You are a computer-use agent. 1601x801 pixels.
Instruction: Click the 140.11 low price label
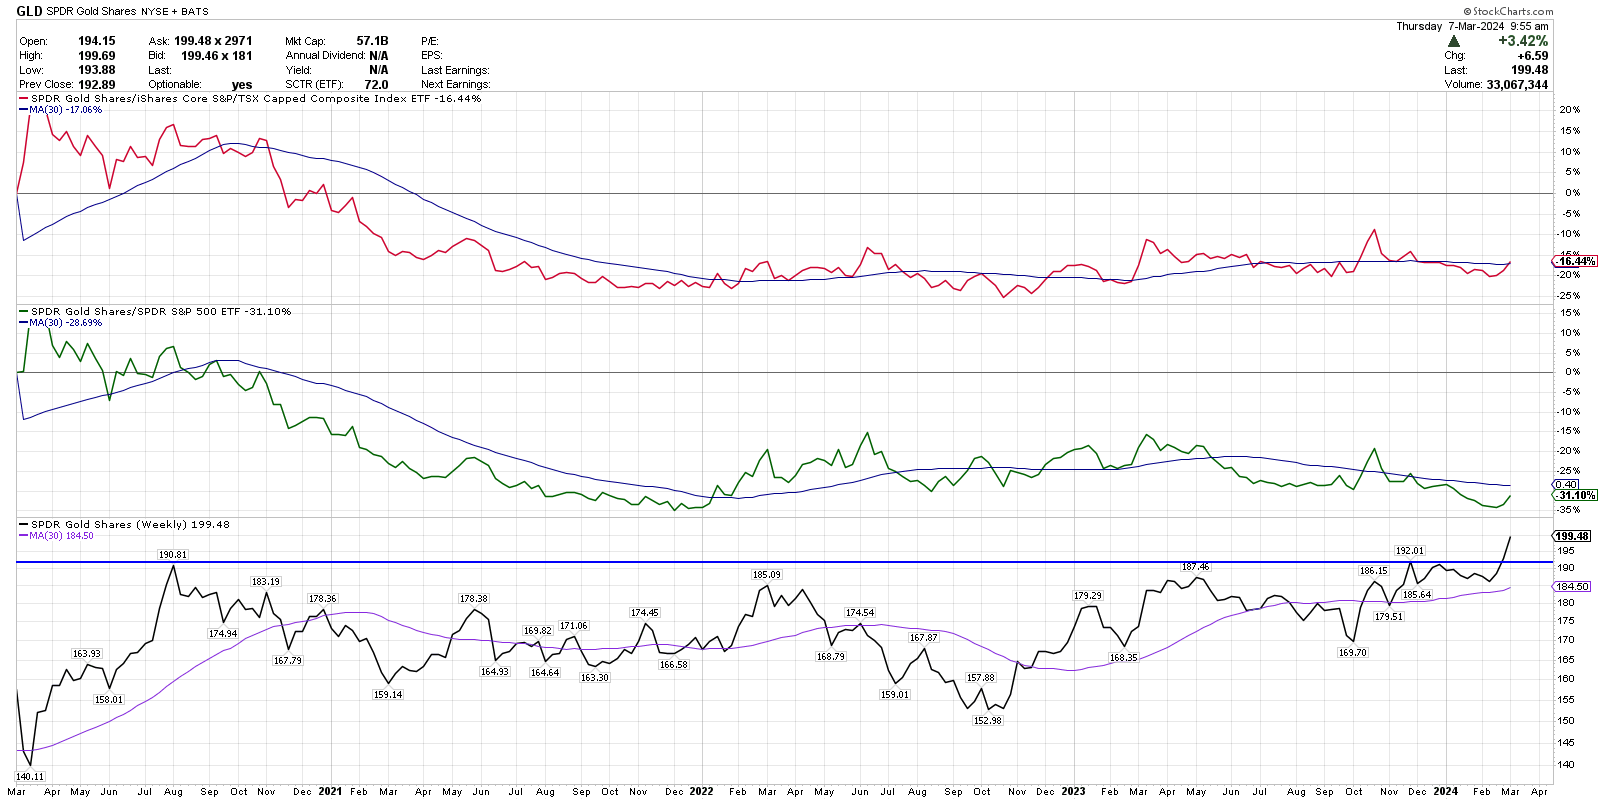(30, 776)
